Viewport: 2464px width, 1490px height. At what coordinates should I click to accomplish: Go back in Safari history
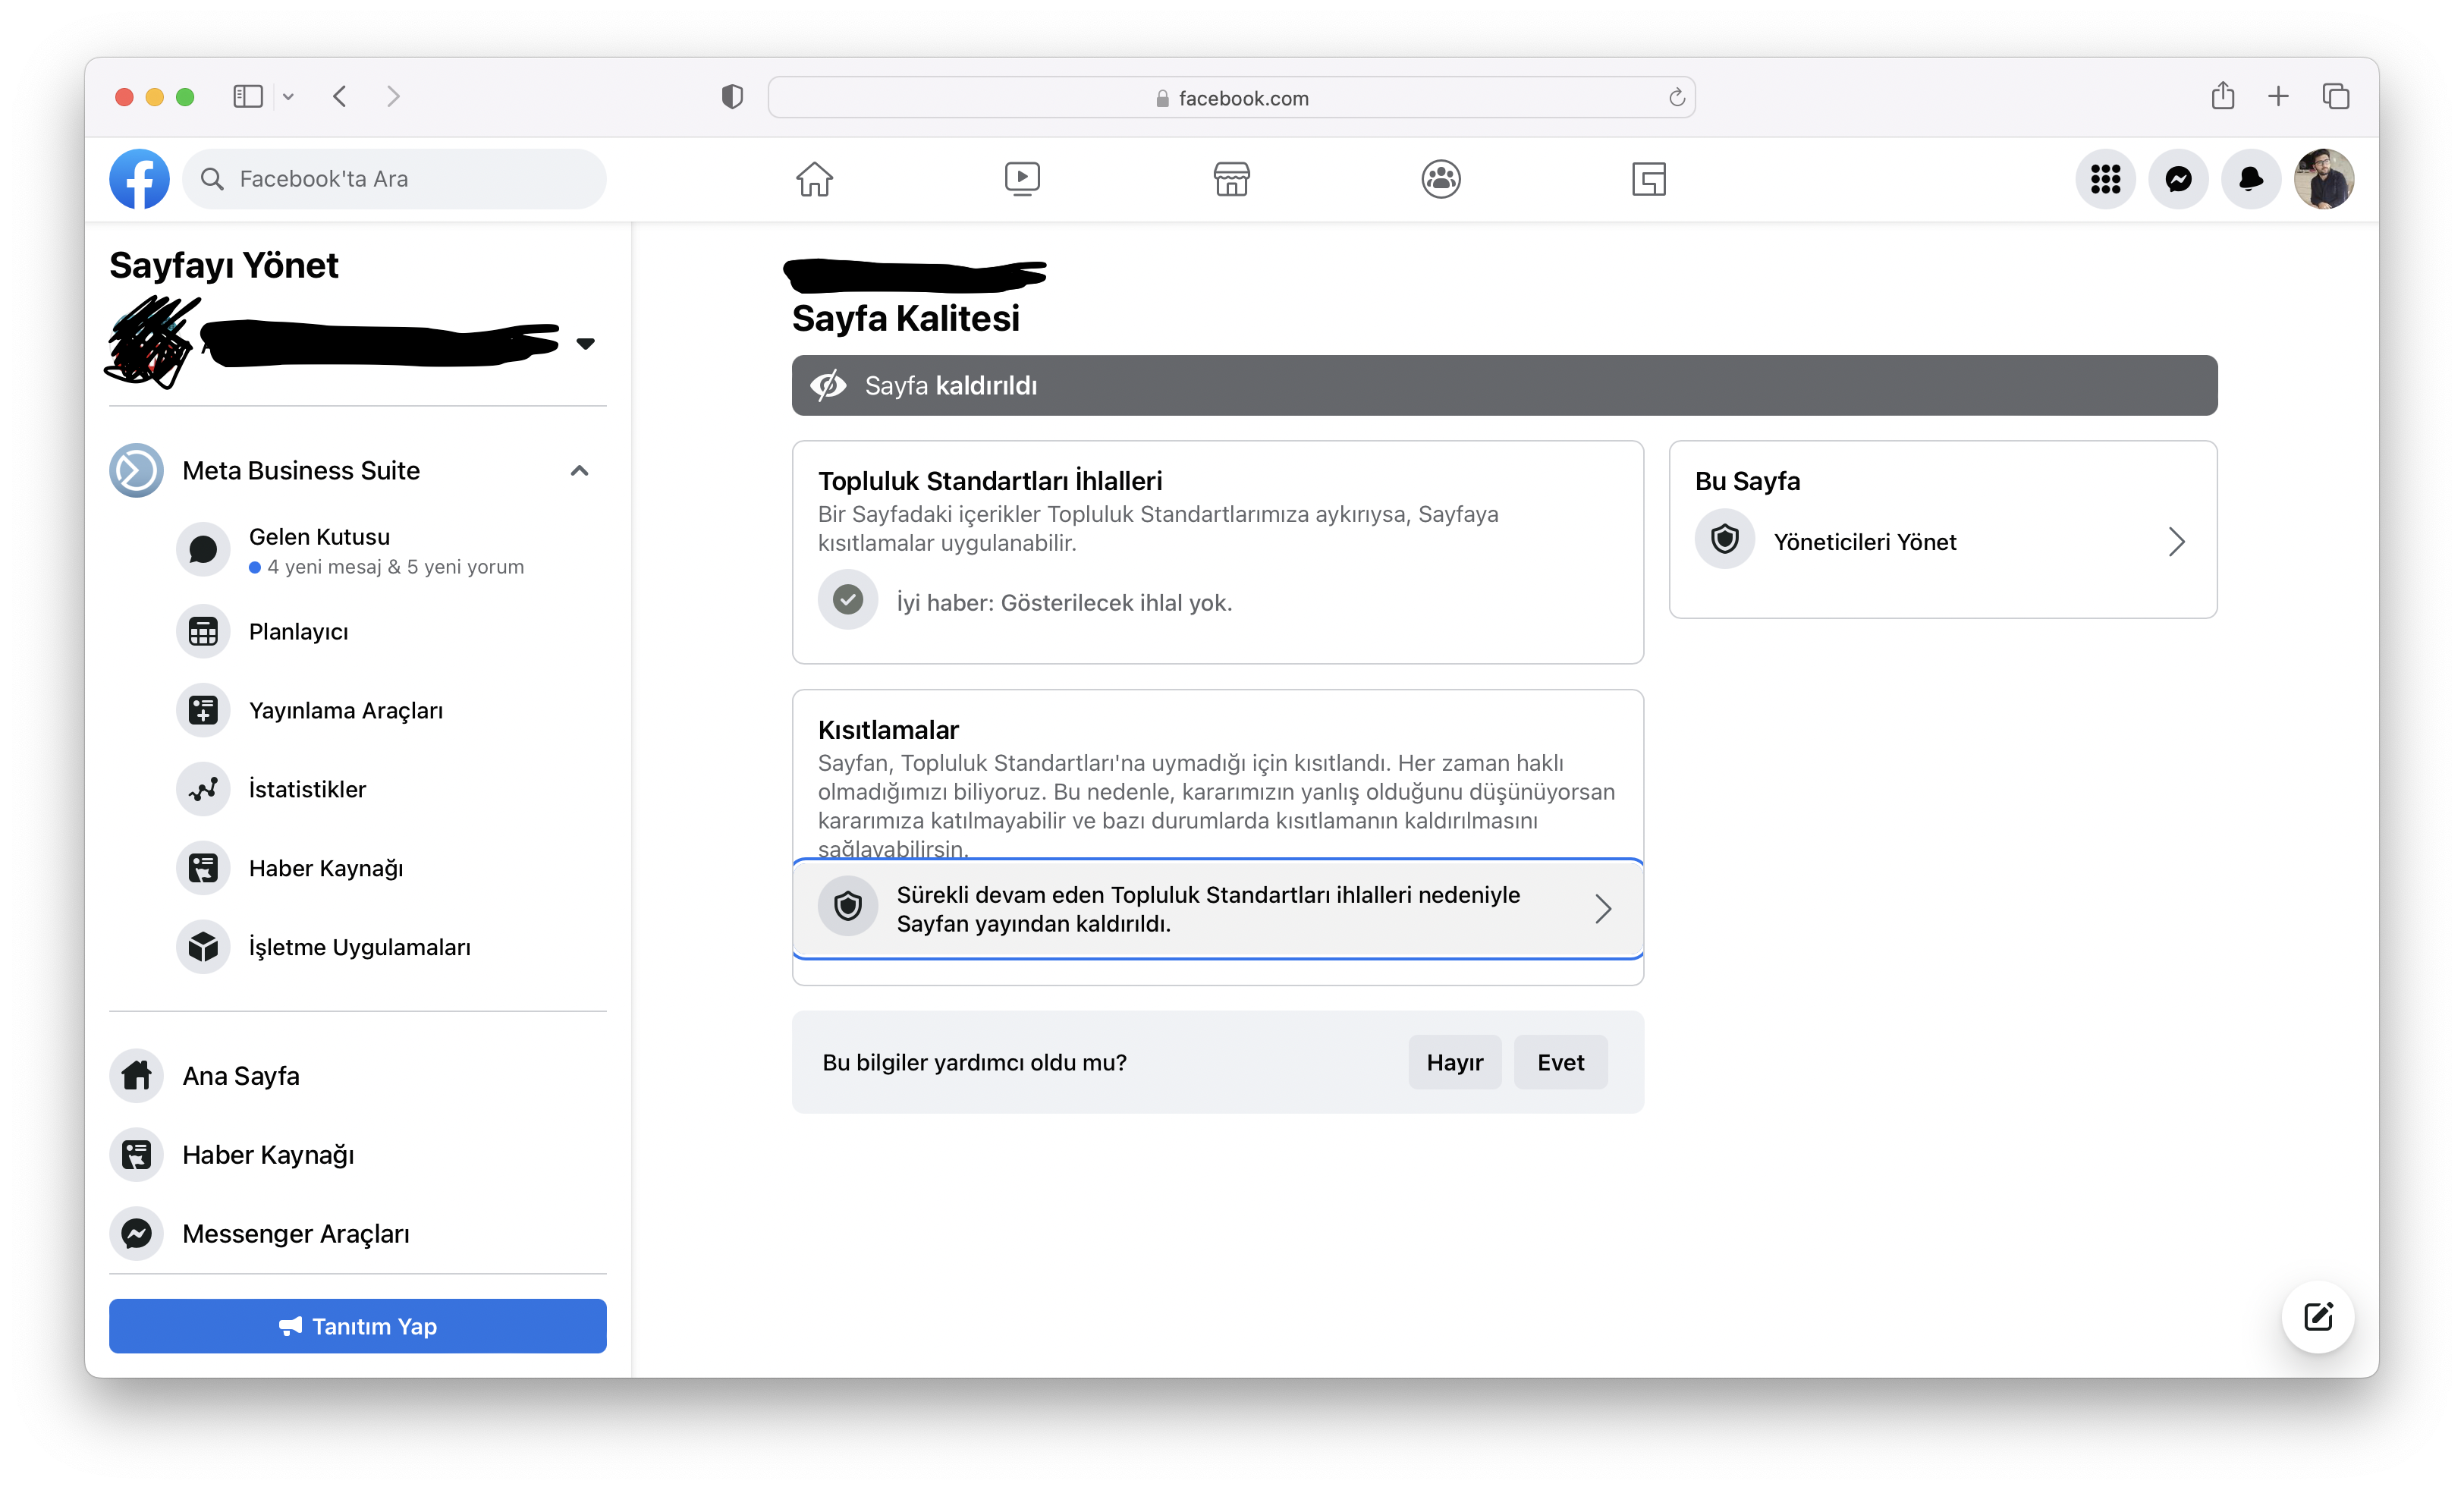click(340, 96)
